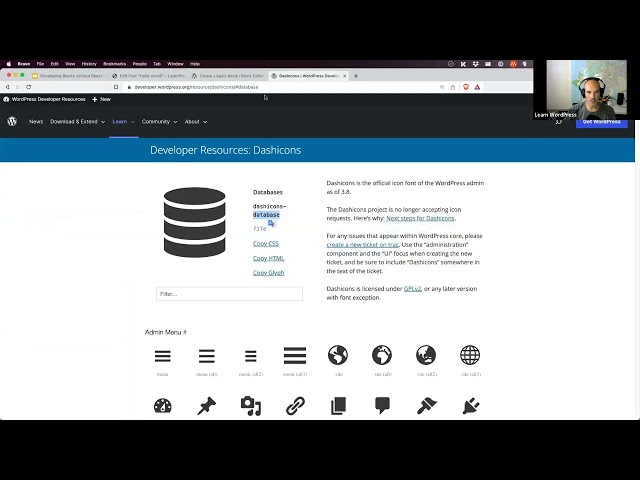Image resolution: width=640 pixels, height=480 pixels.
Task: Click the browser address bar URL
Action: (196, 87)
